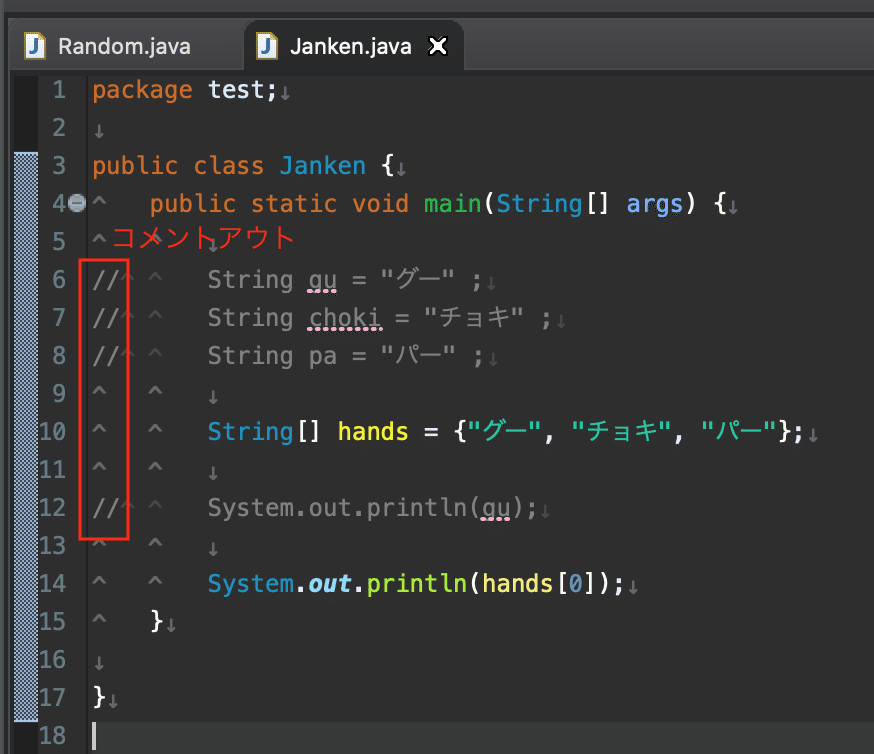Screen dimensions: 874x754
Task: Click the グー string literal on line 10
Action: [x=505, y=431]
